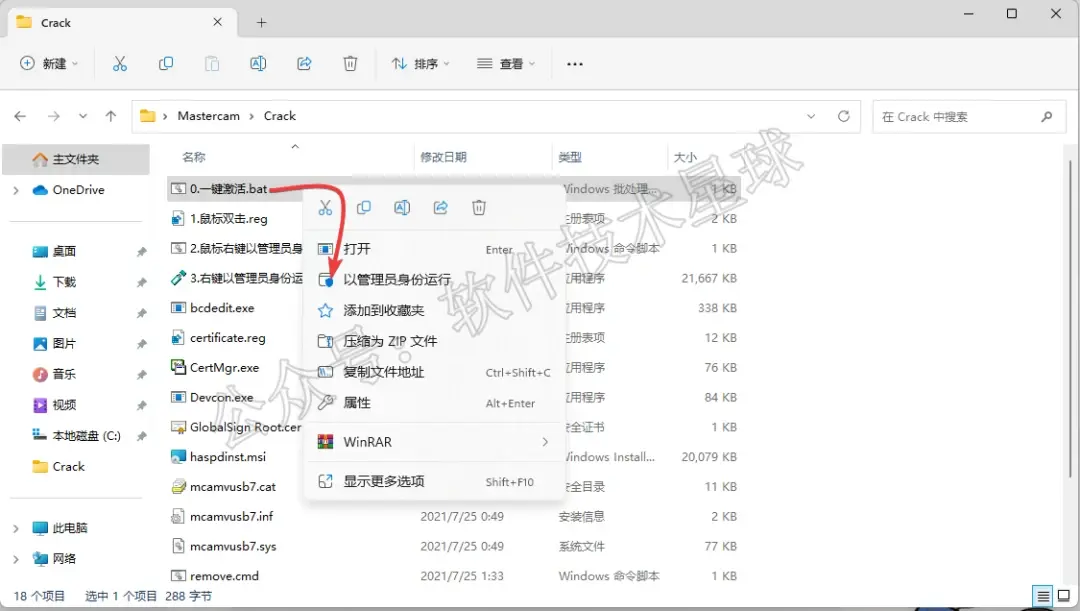Click the context menu's Cut scissors icon
Screen dimensions: 1080x611
pyautogui.click(x=325, y=207)
